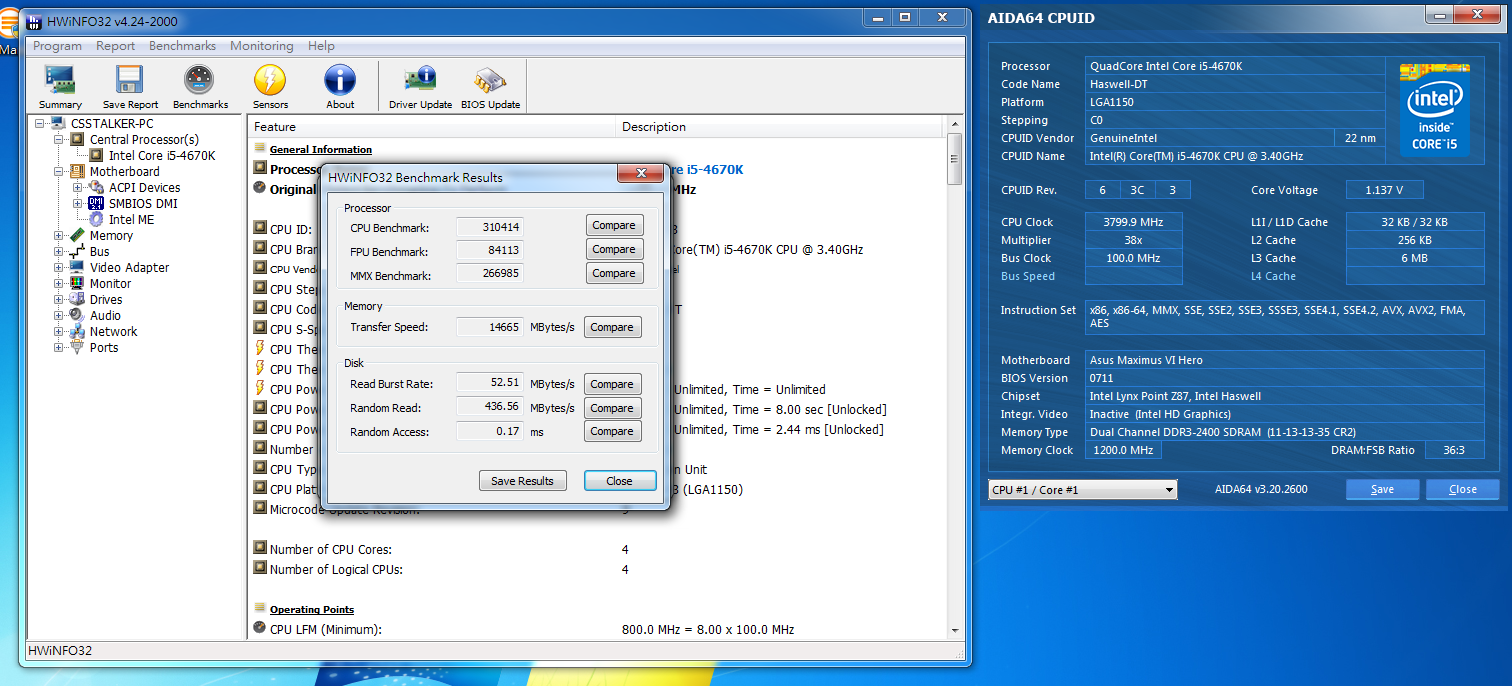Expand the Drives tree node
This screenshot has height=686, width=1512.
[x=59, y=299]
